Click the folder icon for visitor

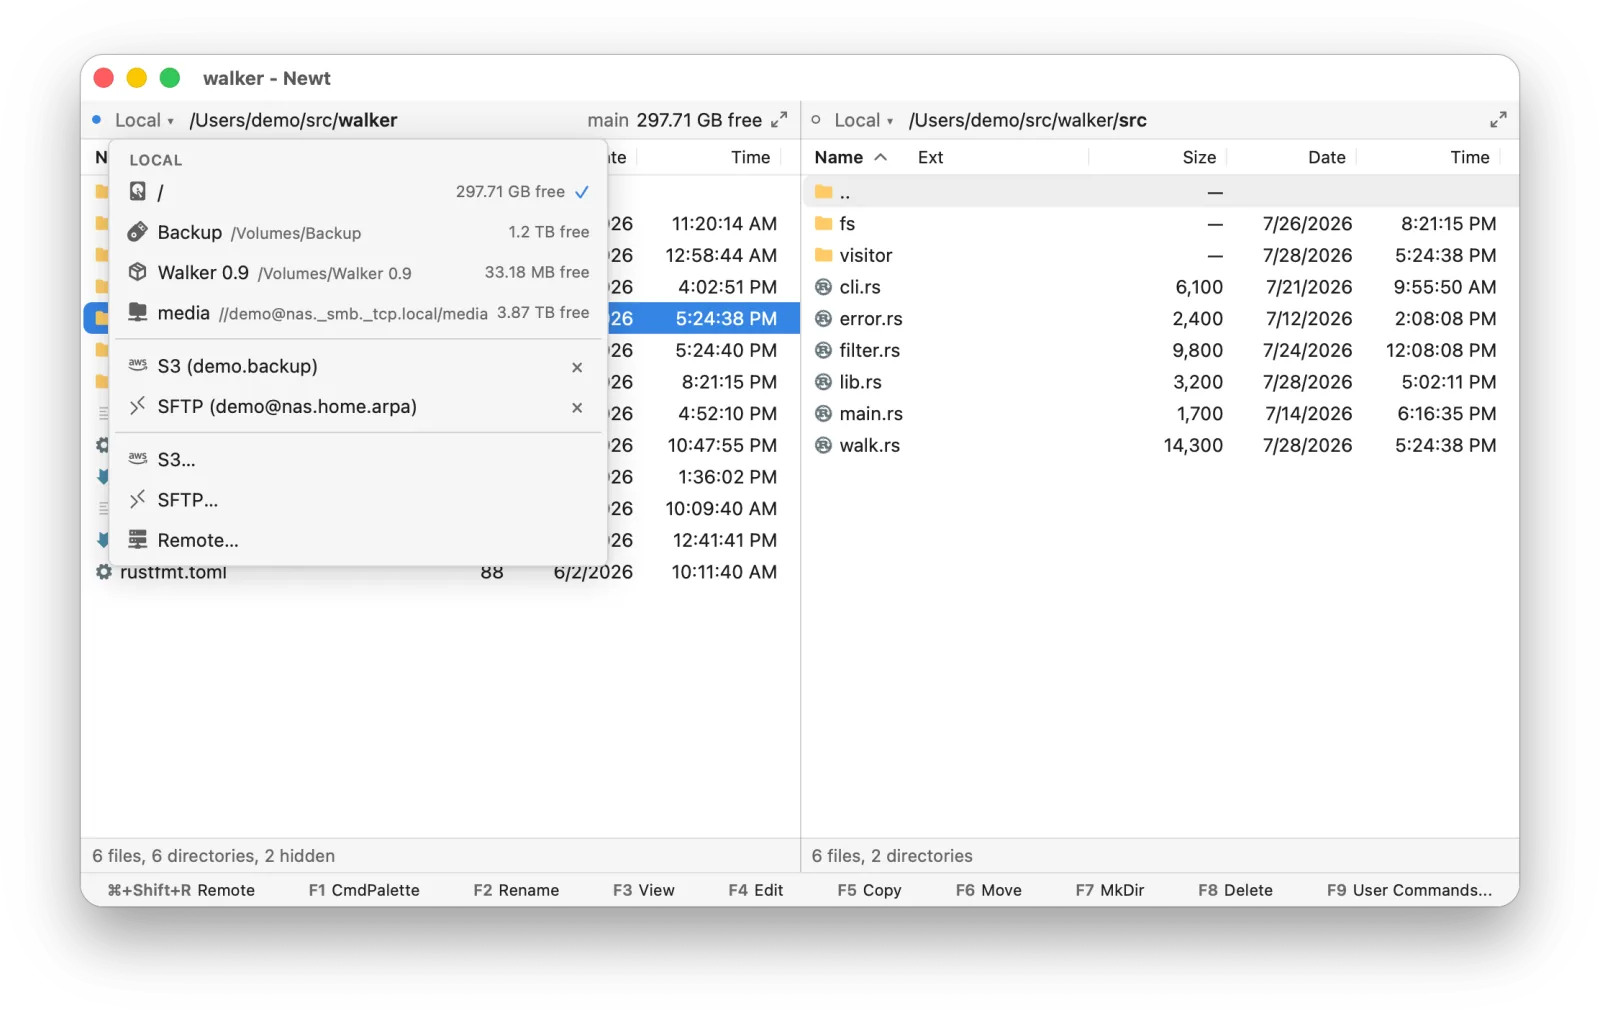click(x=823, y=255)
